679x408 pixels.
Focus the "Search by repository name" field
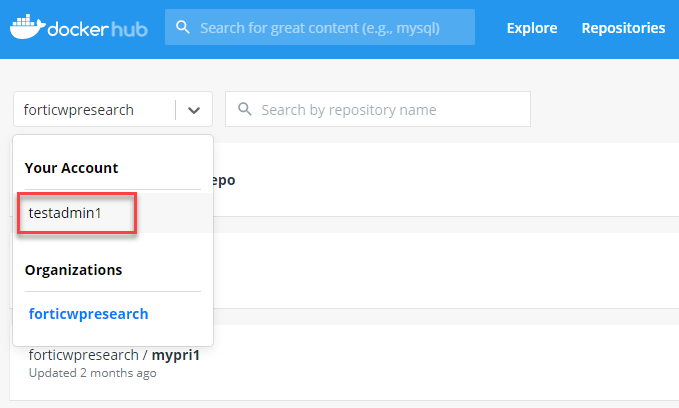[390, 110]
